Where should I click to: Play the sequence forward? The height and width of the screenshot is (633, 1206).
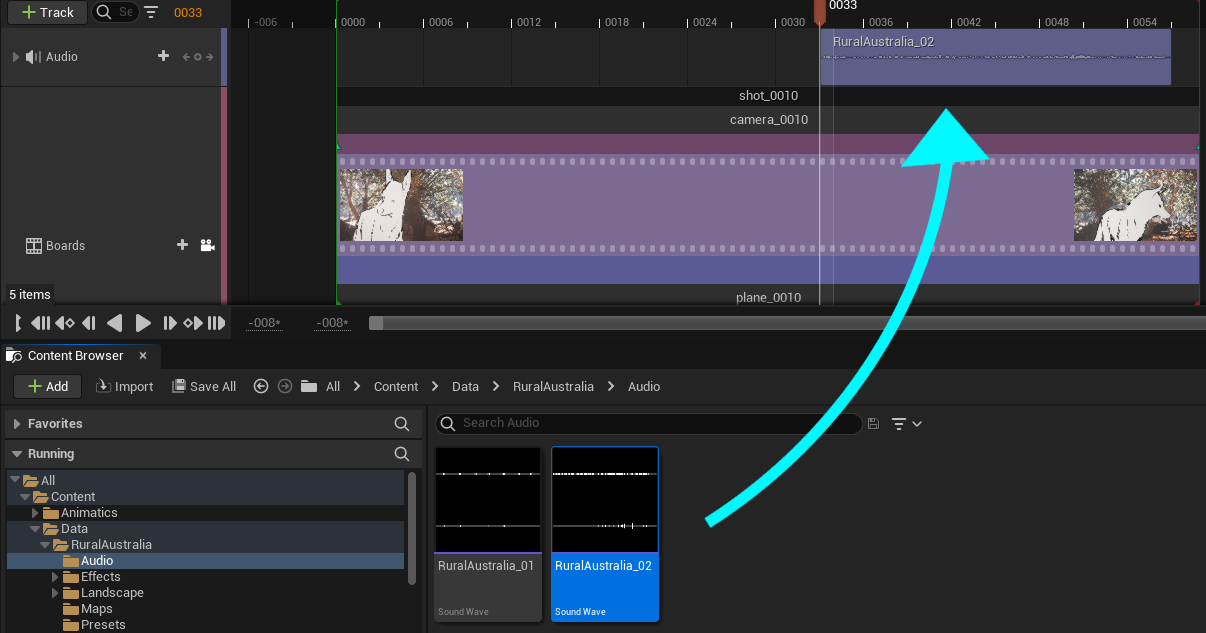(x=143, y=323)
